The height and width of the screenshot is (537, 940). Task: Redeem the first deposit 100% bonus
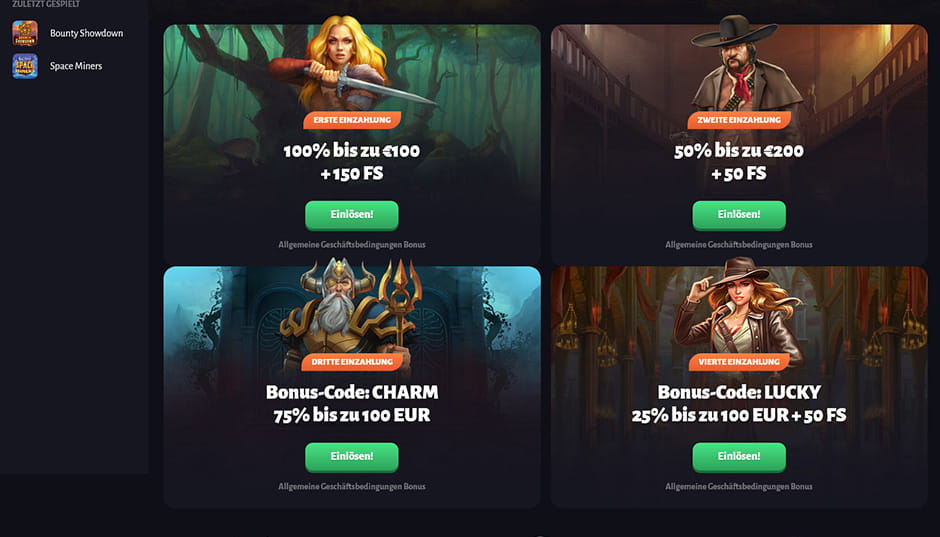352,215
